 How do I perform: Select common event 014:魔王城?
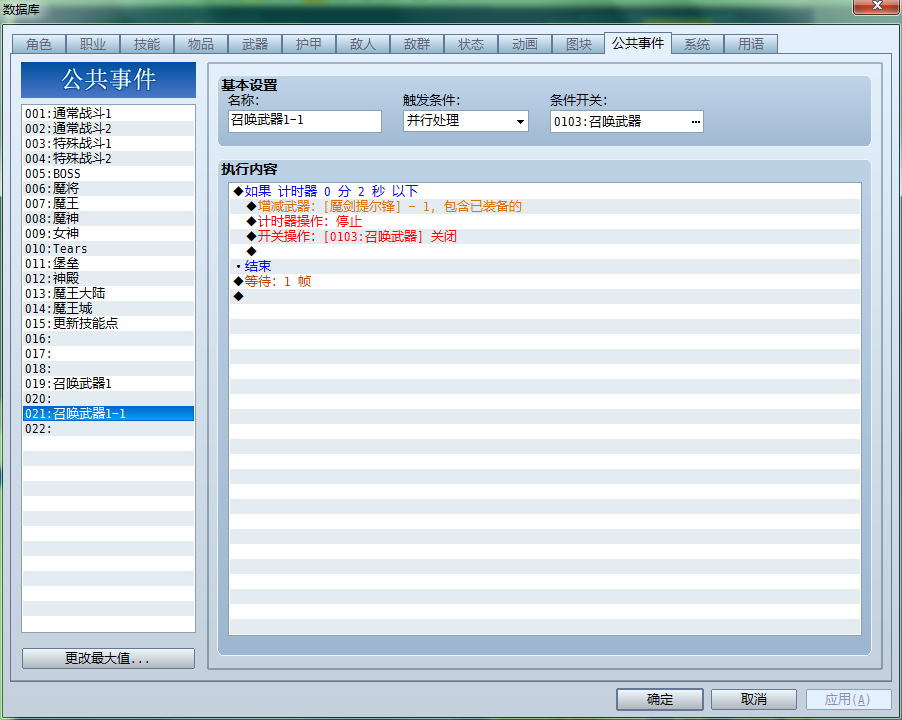point(108,308)
